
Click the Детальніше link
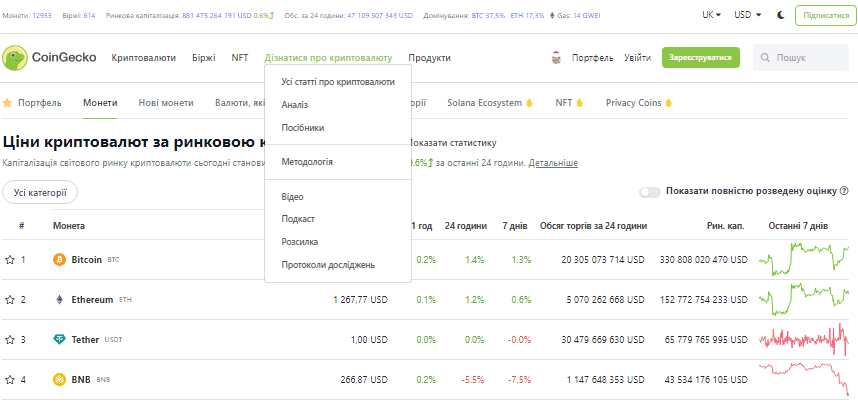(553, 163)
